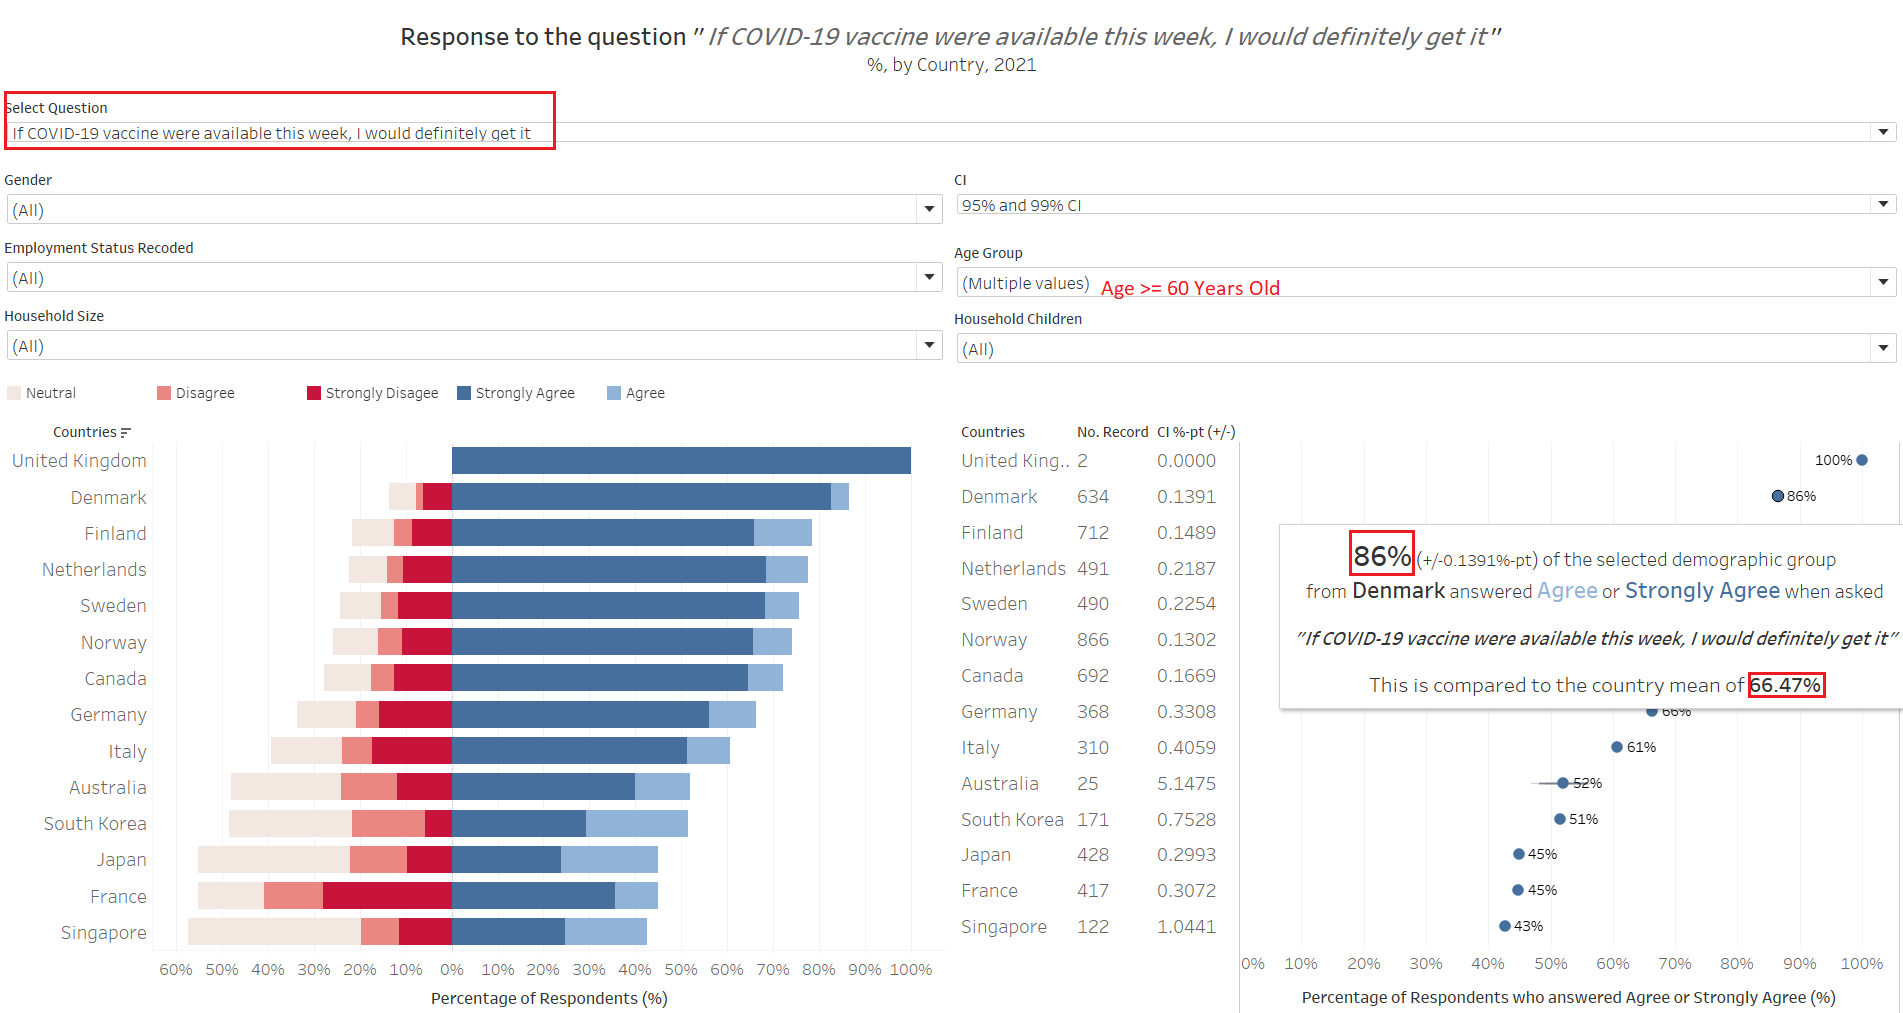Open the Select Question dropdown arrow
Viewport: 1903px width, 1013px height.
click(1883, 132)
